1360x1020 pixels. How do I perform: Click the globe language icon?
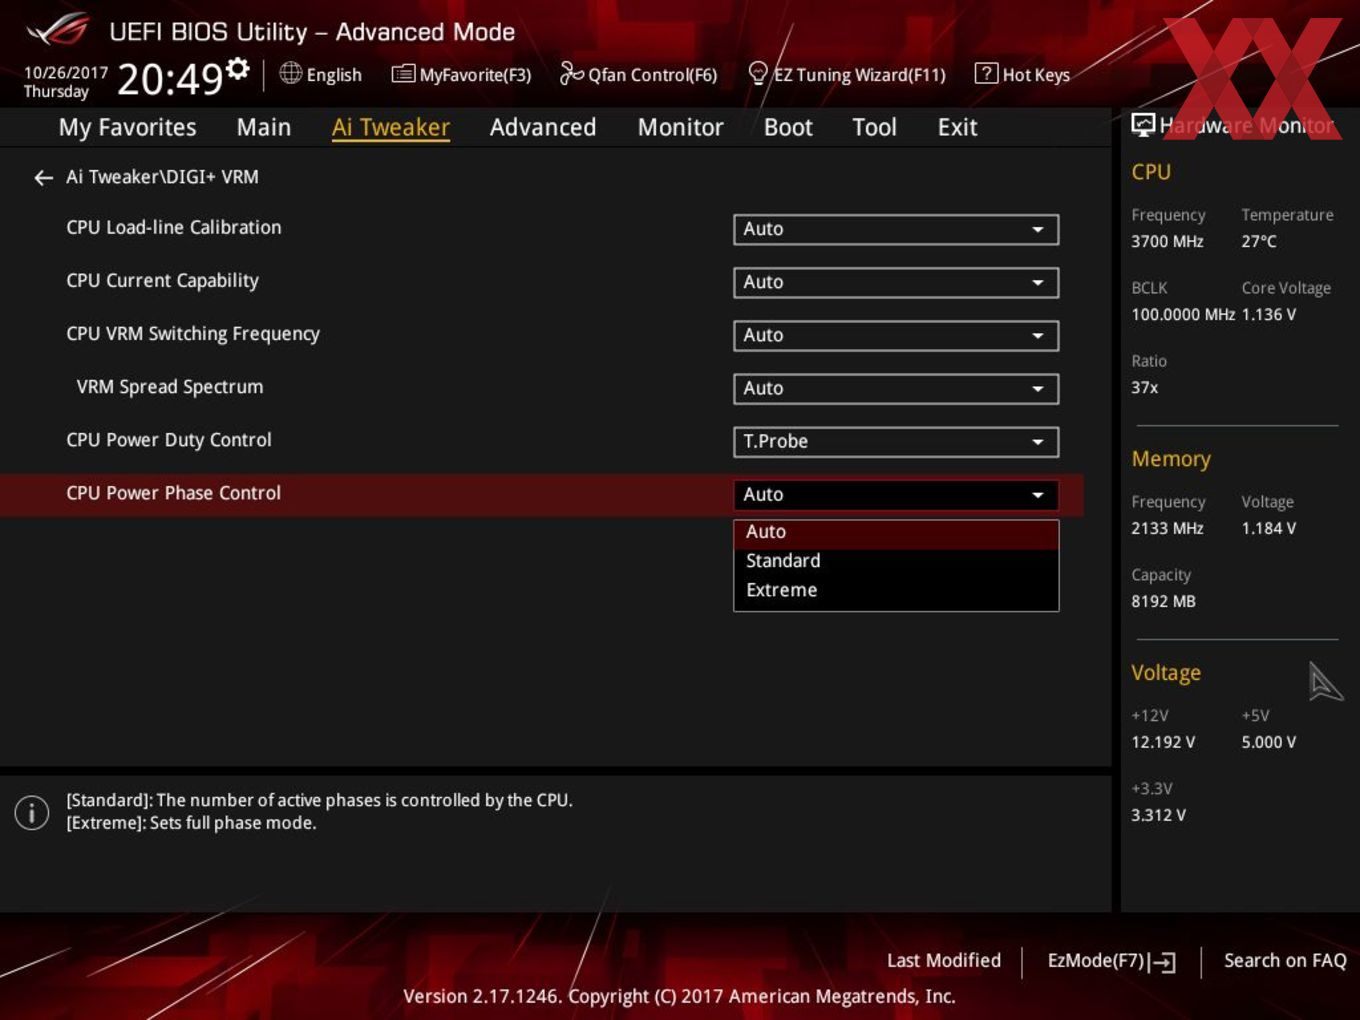(x=290, y=73)
